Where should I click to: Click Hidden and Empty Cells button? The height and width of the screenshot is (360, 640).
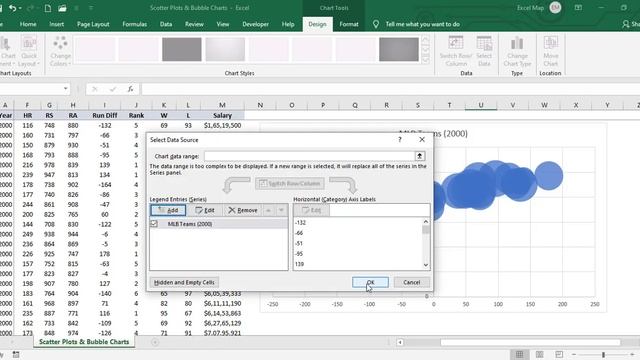[184, 282]
